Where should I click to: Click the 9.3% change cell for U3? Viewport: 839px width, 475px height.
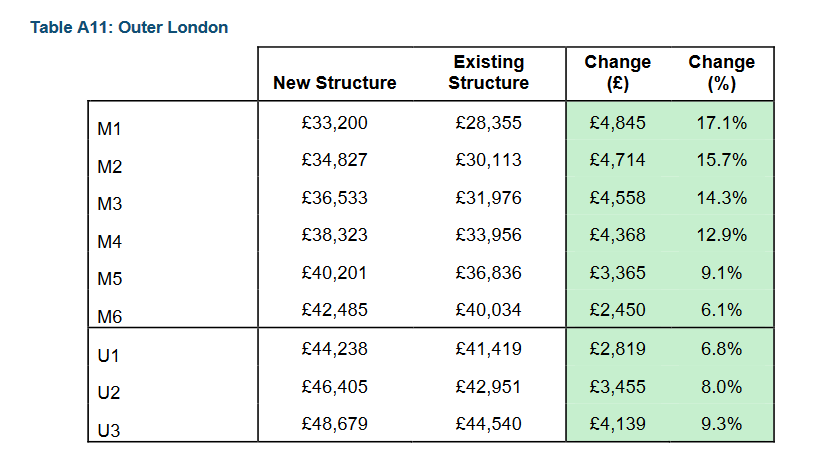tap(721, 424)
